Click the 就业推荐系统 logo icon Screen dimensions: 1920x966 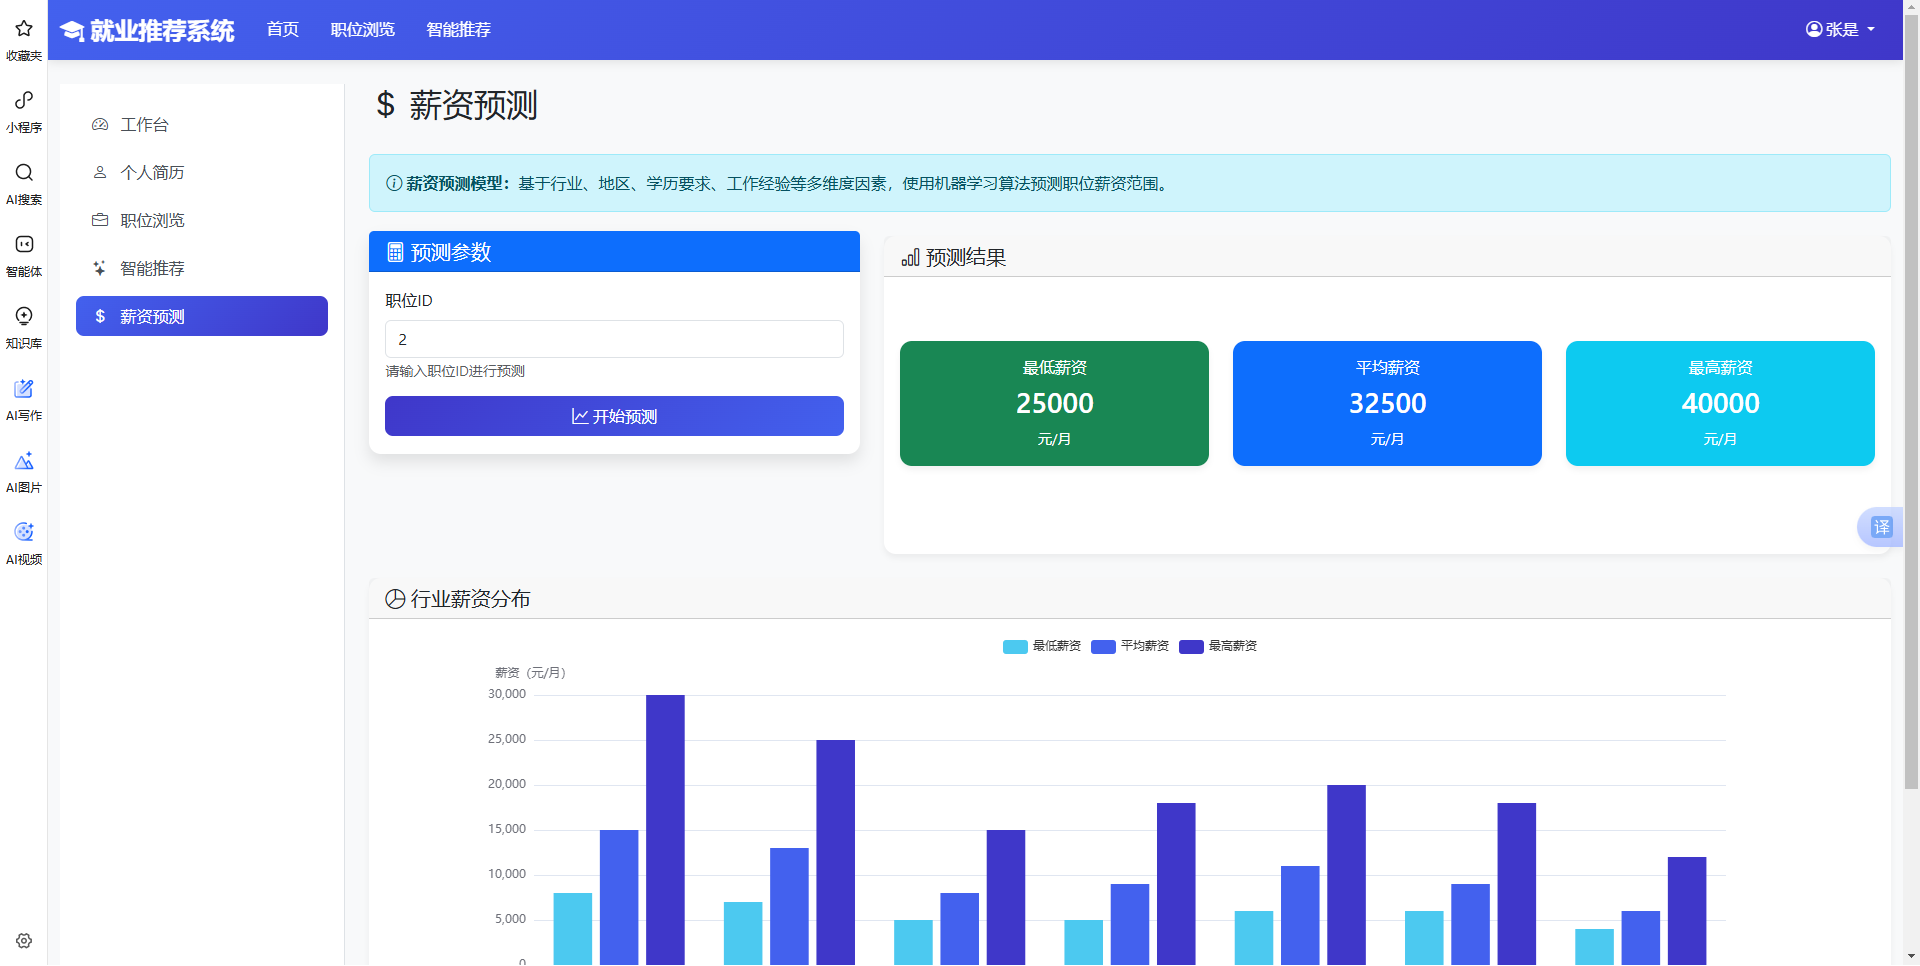[x=70, y=30]
